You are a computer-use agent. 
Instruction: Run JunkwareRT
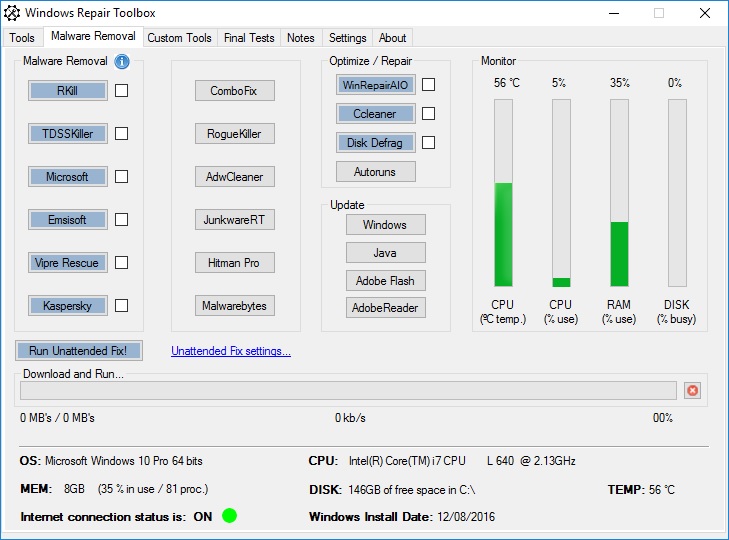pyautogui.click(x=235, y=220)
